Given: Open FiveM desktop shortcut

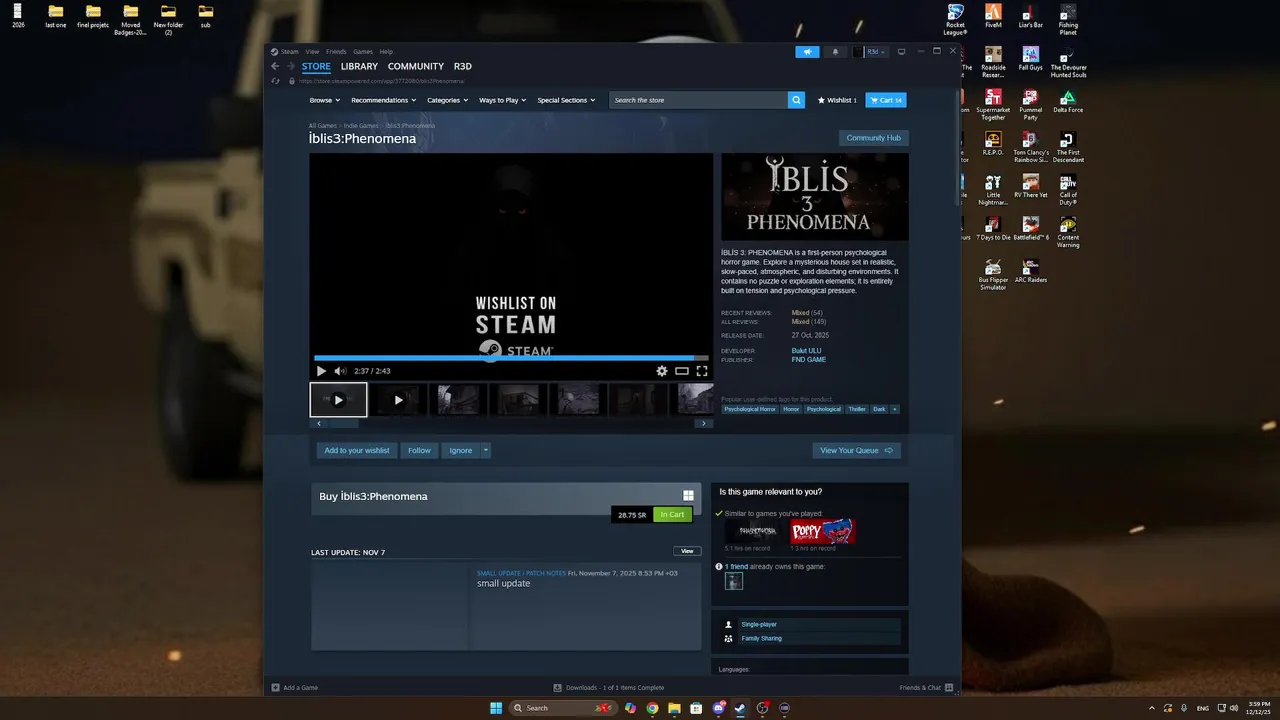Looking at the screenshot, I should (x=993, y=16).
